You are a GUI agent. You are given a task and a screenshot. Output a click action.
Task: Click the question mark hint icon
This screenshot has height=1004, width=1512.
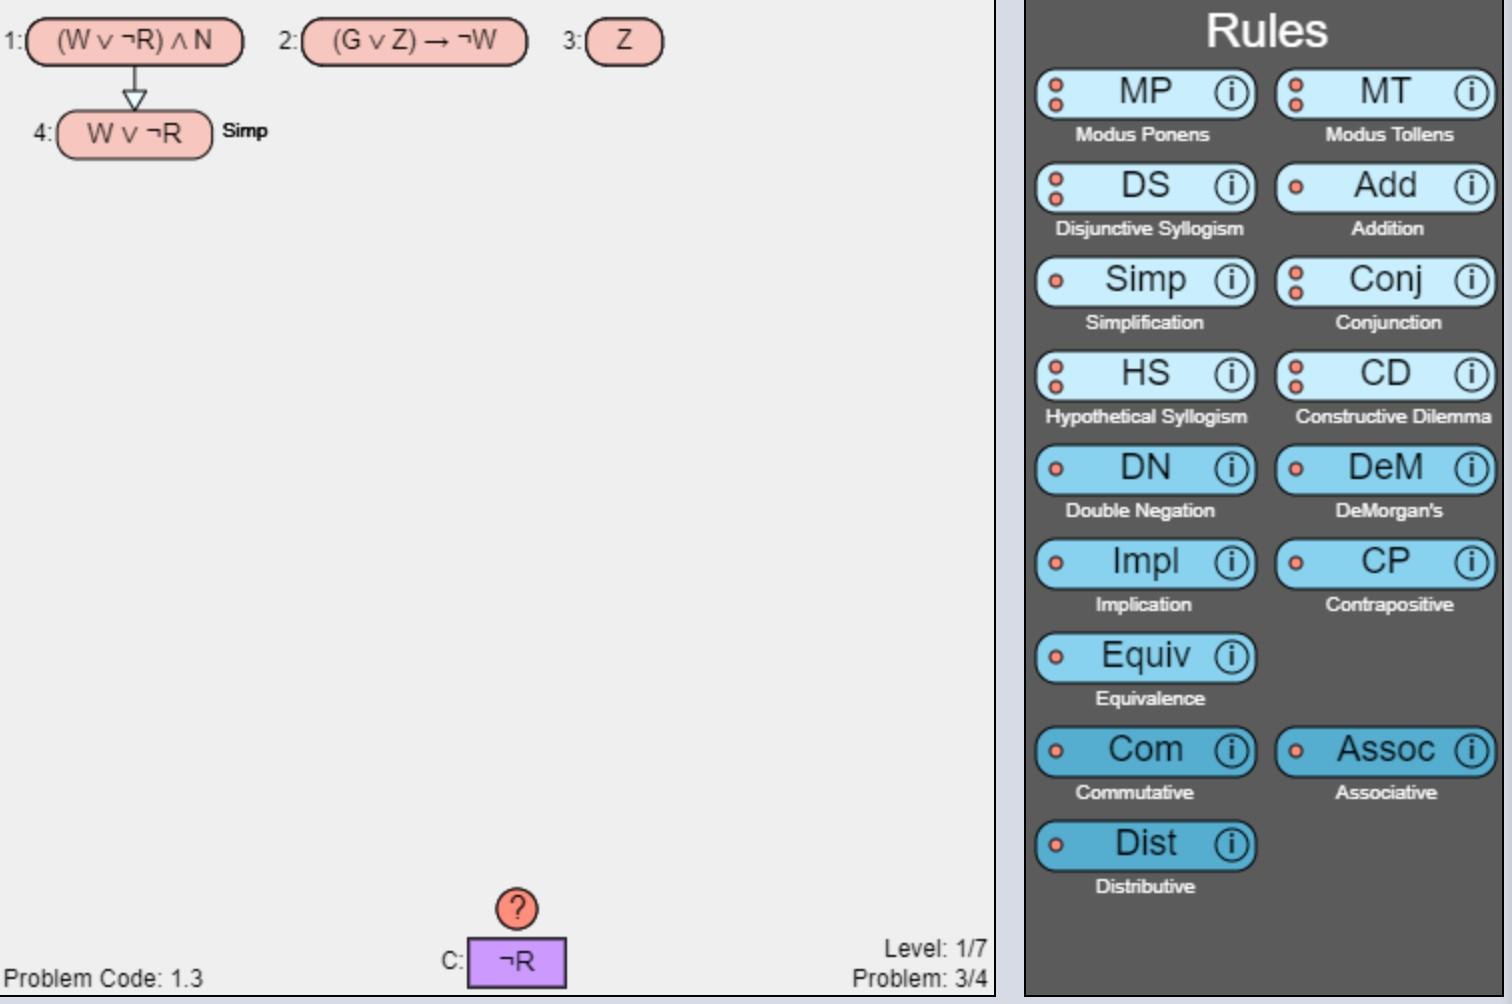(516, 910)
